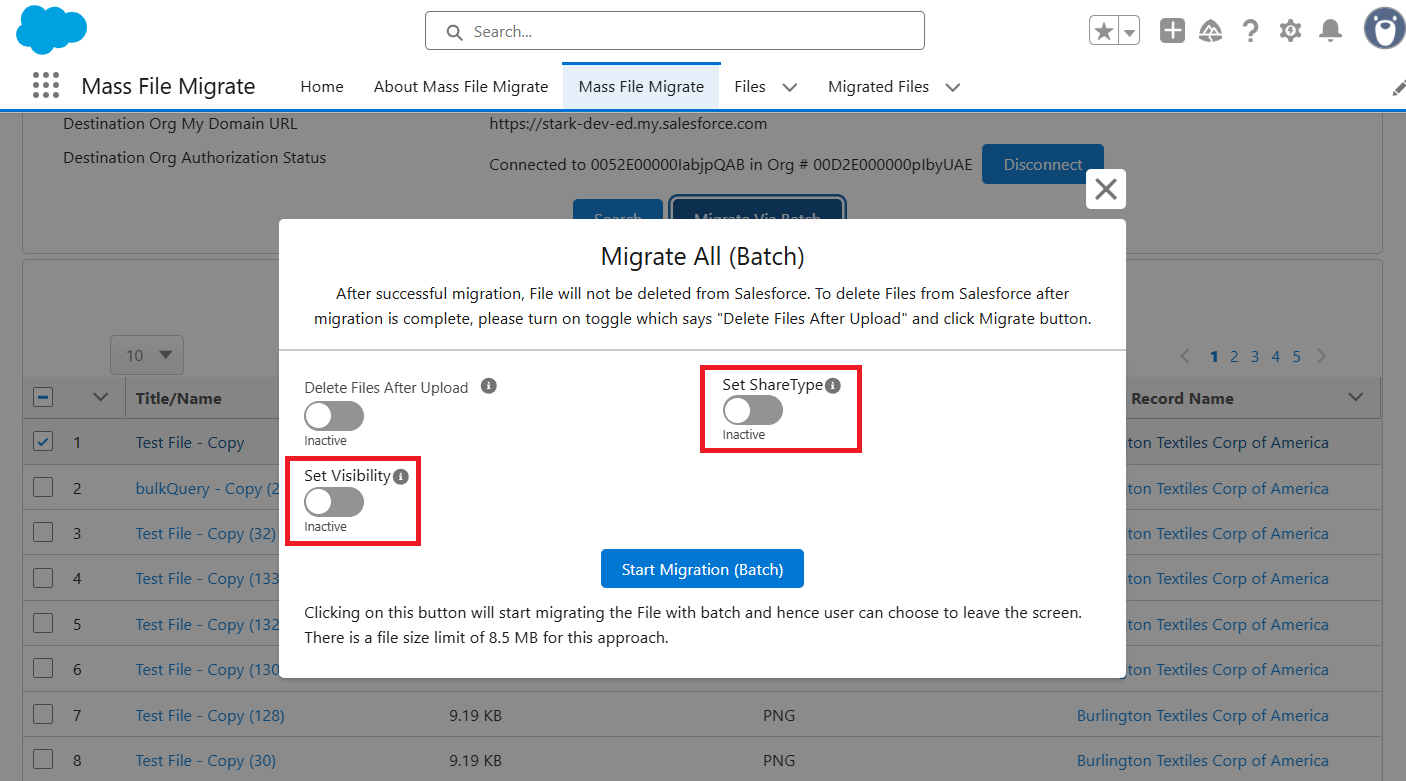The height and width of the screenshot is (781, 1406).
Task: Open Test File - Copy (128) link
Action: (x=210, y=716)
